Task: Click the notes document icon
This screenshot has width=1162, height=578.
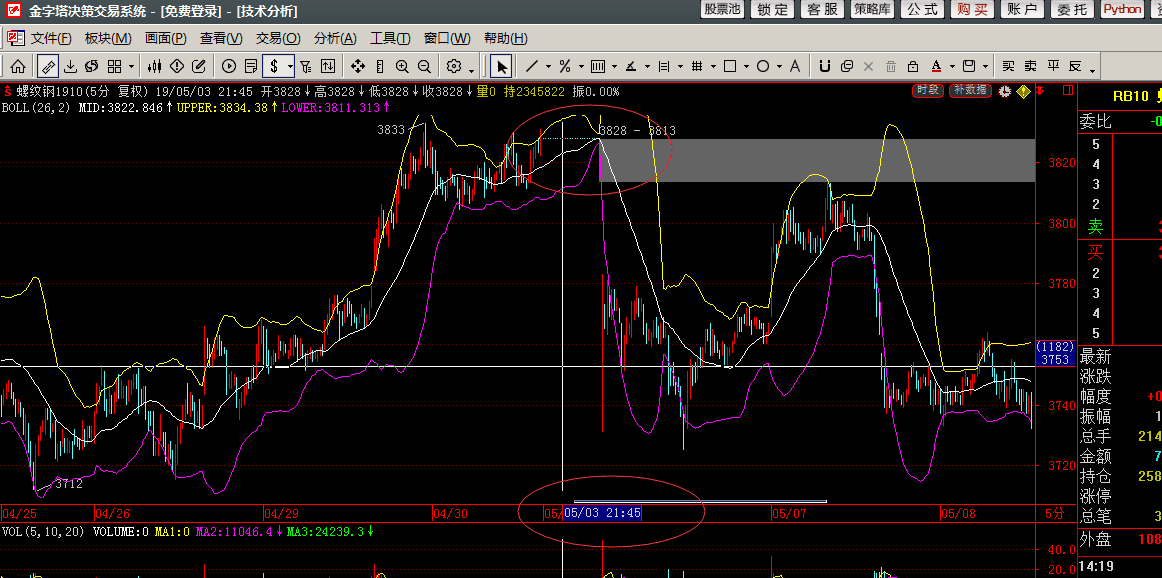Action: pyautogui.click(x=250, y=67)
